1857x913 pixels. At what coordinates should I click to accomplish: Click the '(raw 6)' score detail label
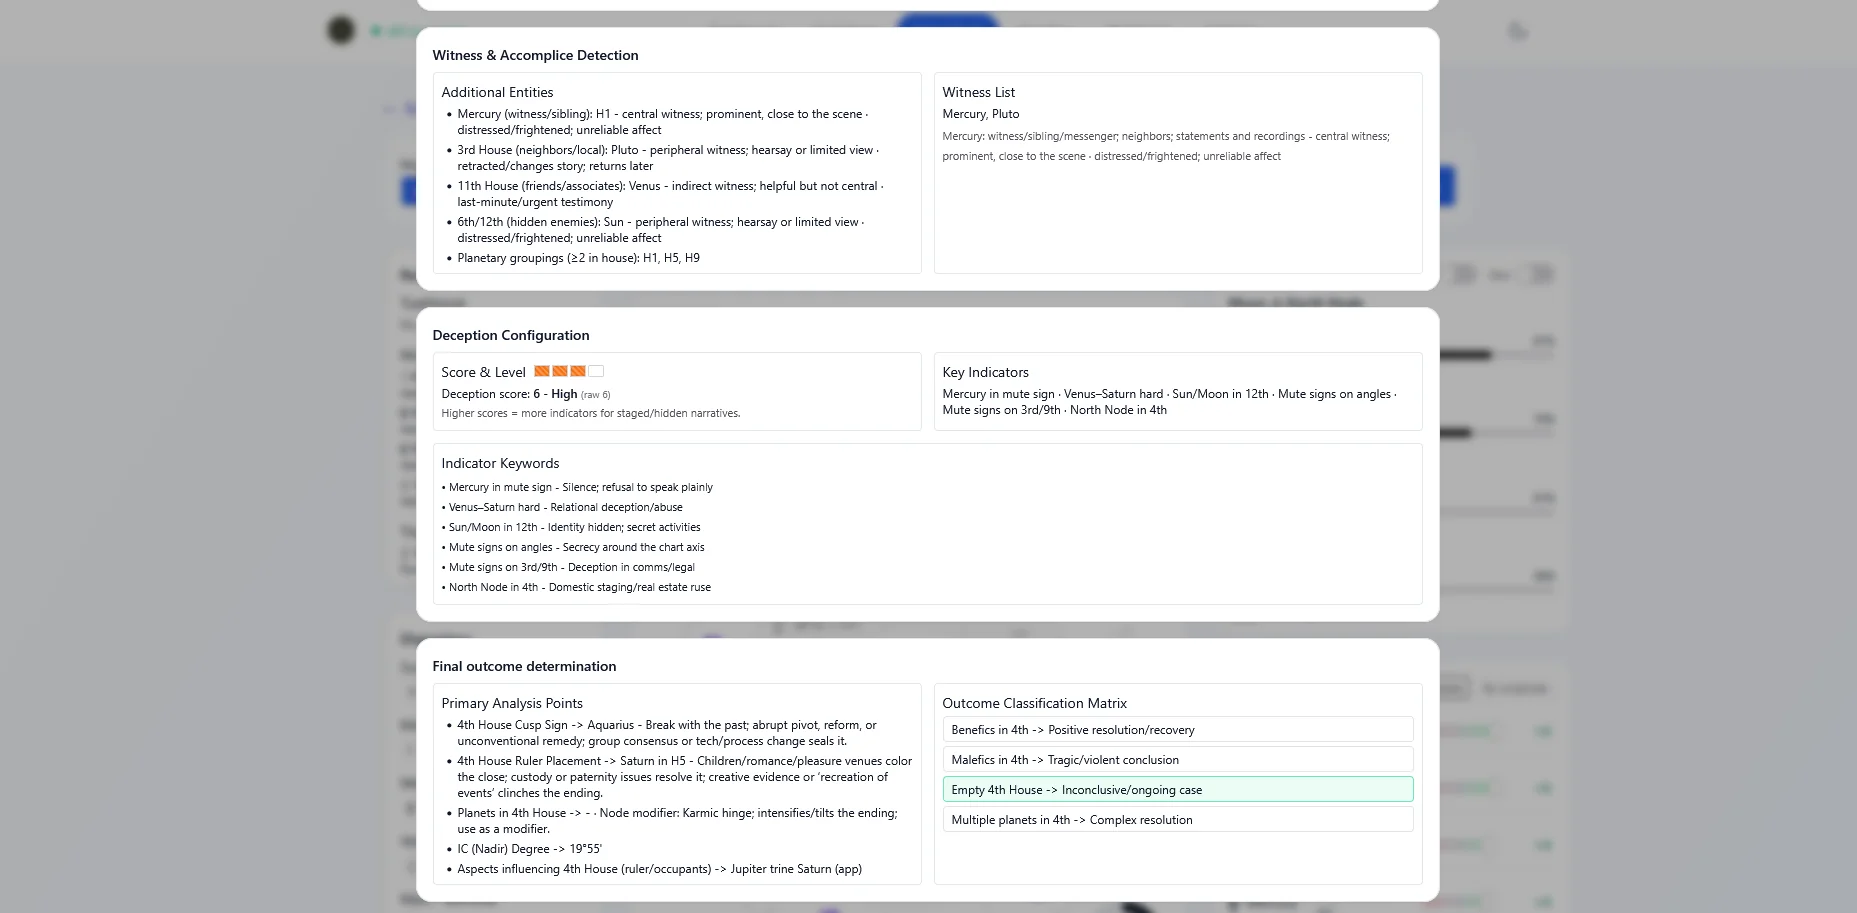click(x=596, y=394)
